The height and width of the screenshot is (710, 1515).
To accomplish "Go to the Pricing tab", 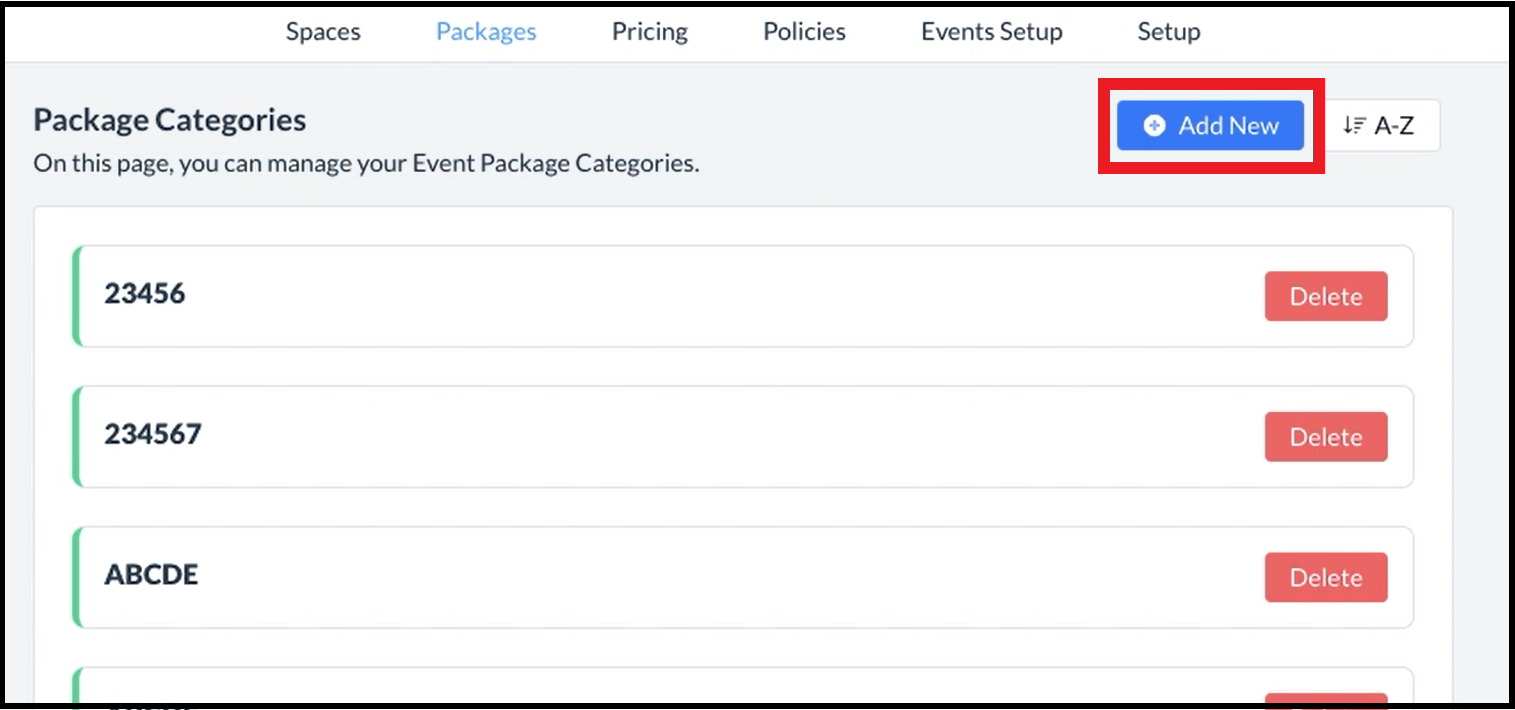I will click(x=650, y=32).
